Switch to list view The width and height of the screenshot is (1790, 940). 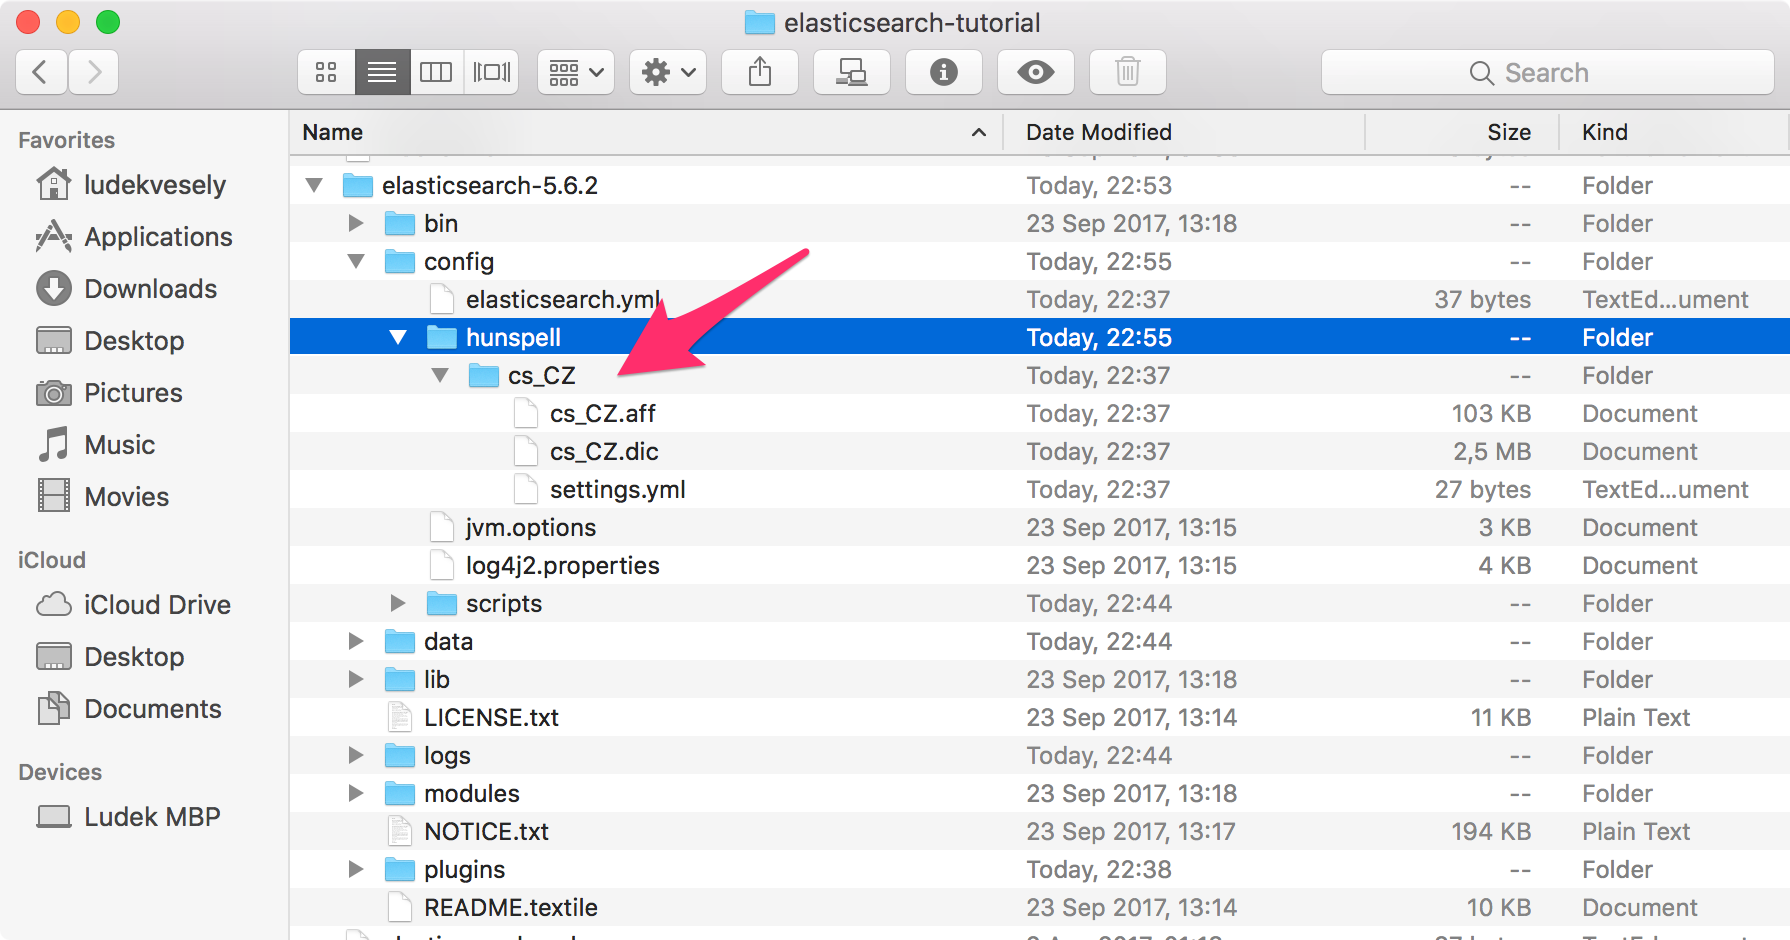(382, 72)
